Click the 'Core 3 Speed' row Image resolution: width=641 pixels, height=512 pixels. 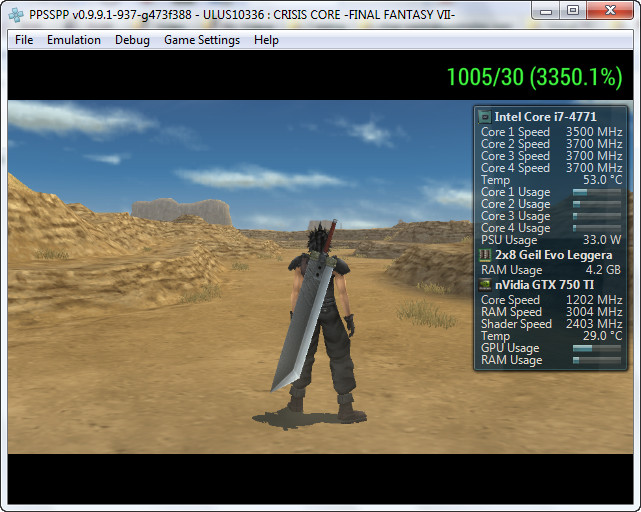pyautogui.click(x=551, y=156)
